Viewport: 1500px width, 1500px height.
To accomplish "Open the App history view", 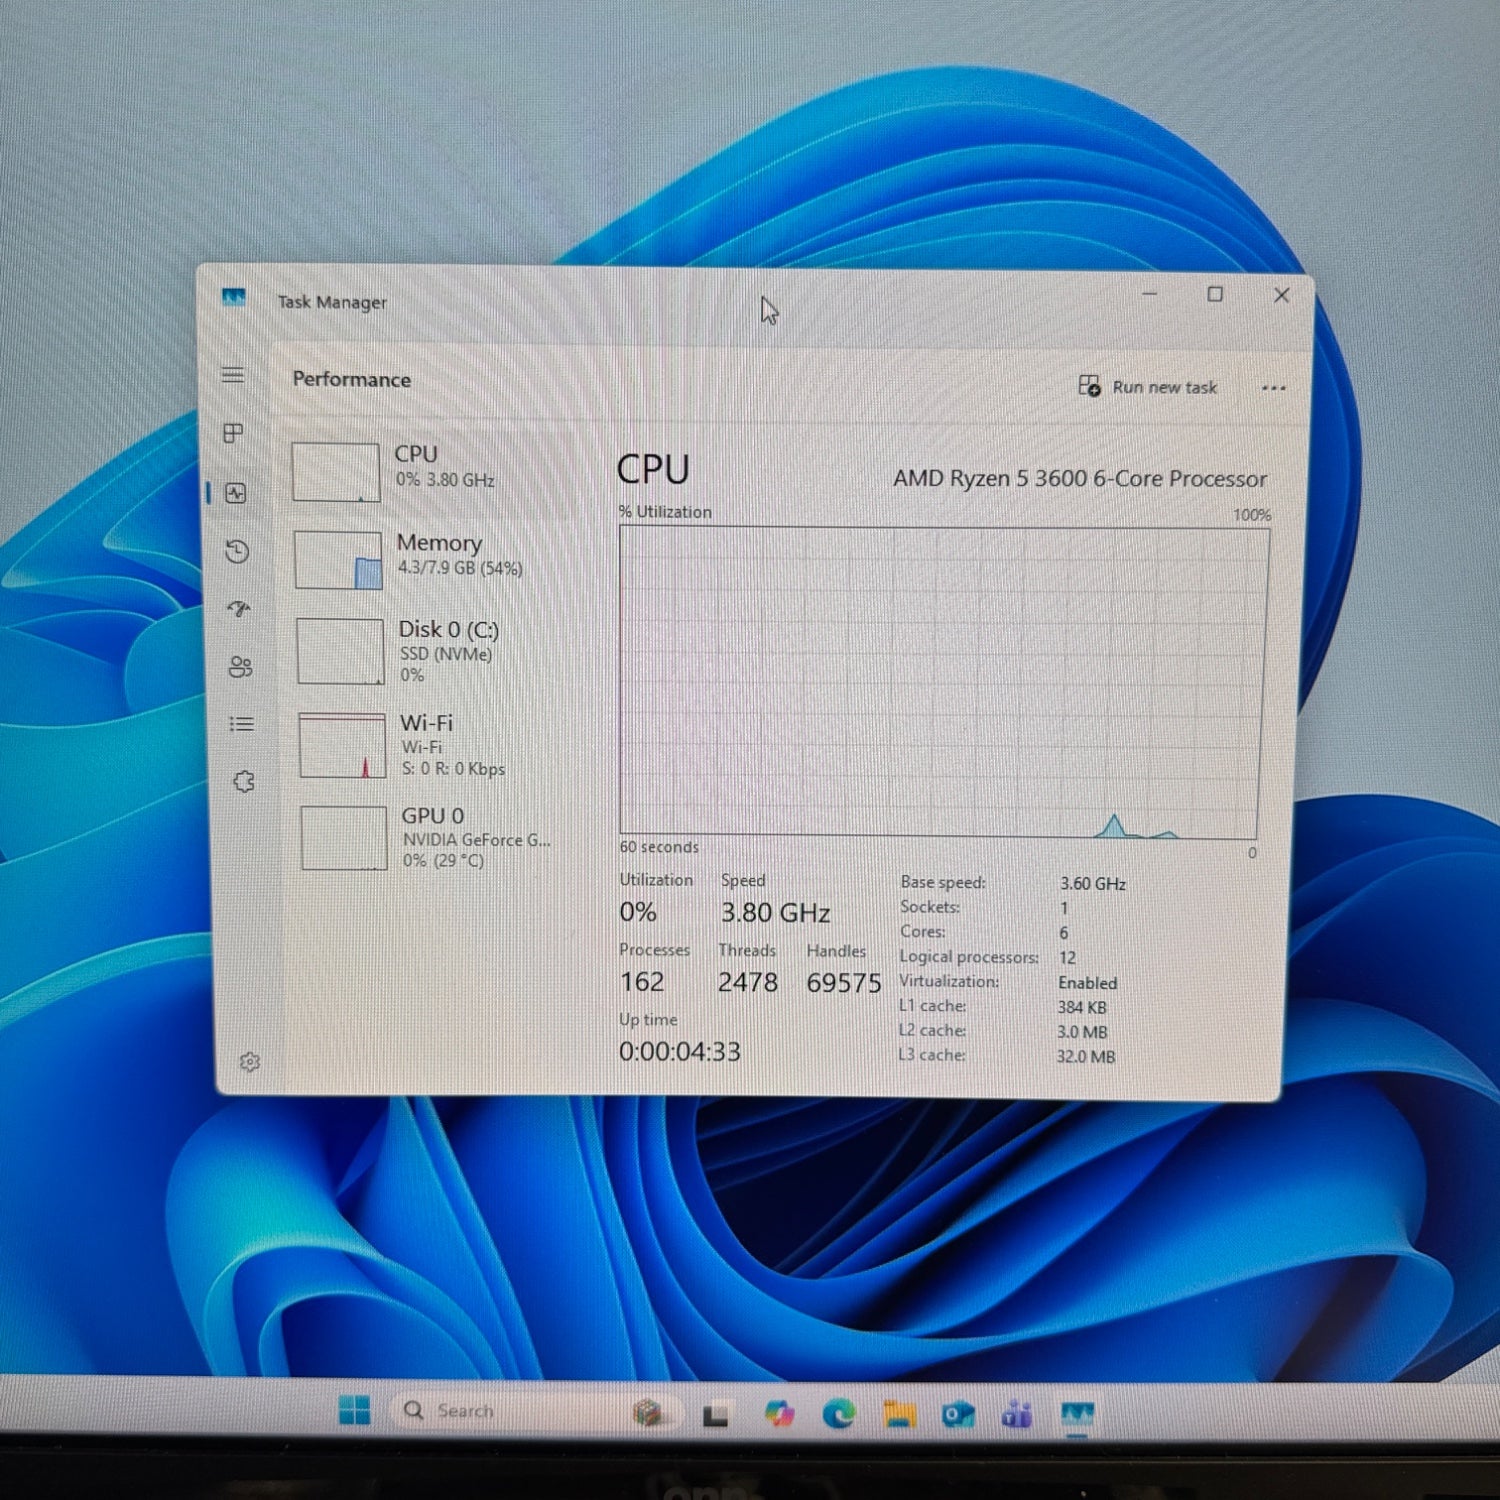I will pos(236,553).
